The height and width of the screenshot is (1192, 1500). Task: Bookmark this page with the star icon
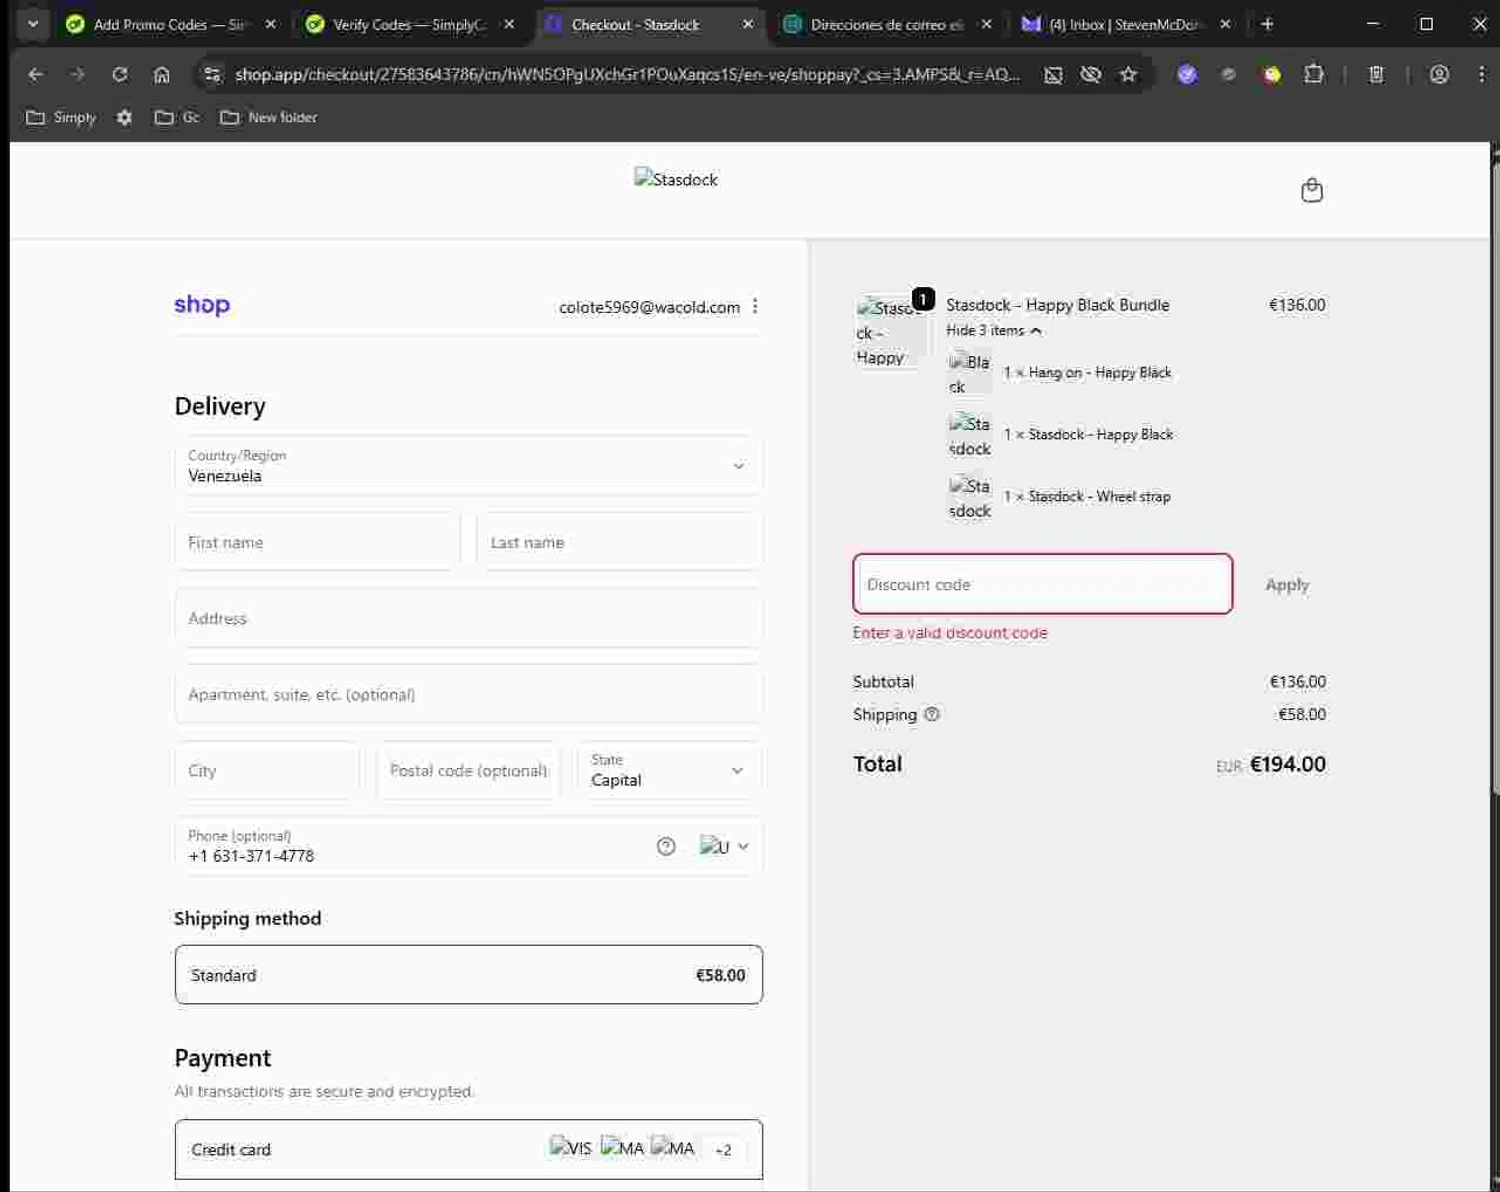tap(1128, 74)
